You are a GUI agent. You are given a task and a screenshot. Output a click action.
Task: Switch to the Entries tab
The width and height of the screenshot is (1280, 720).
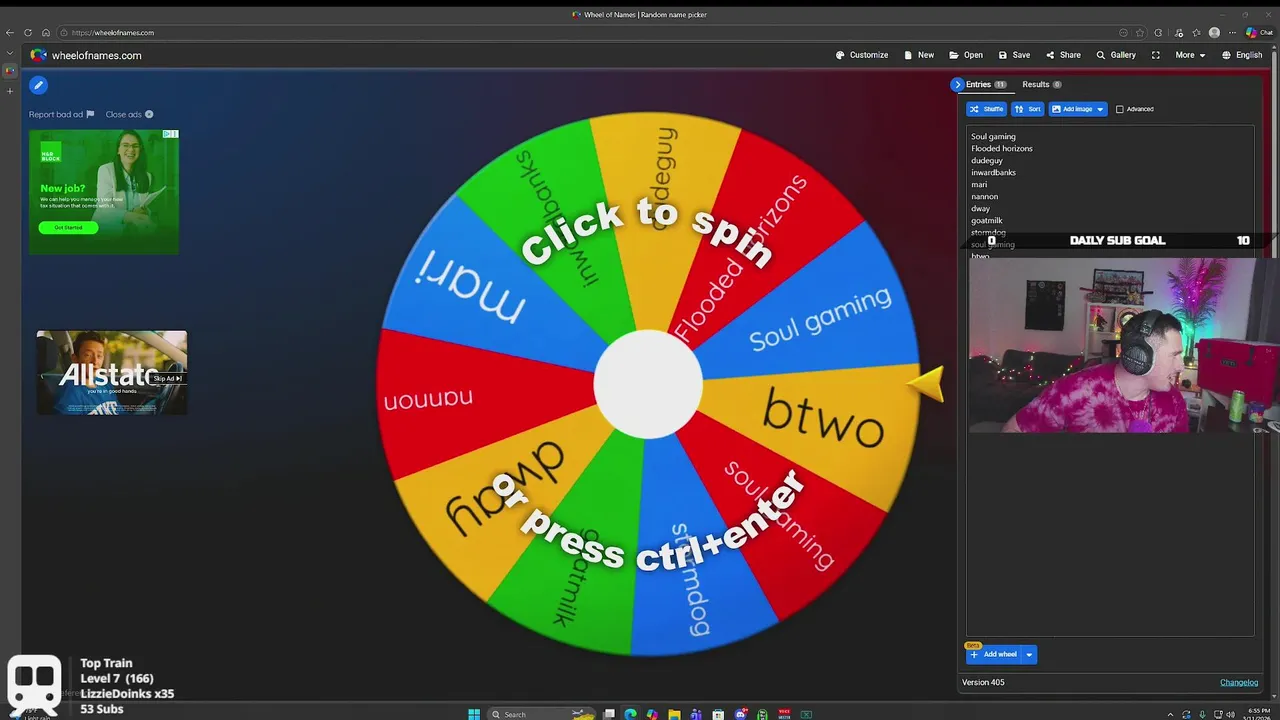tap(986, 85)
